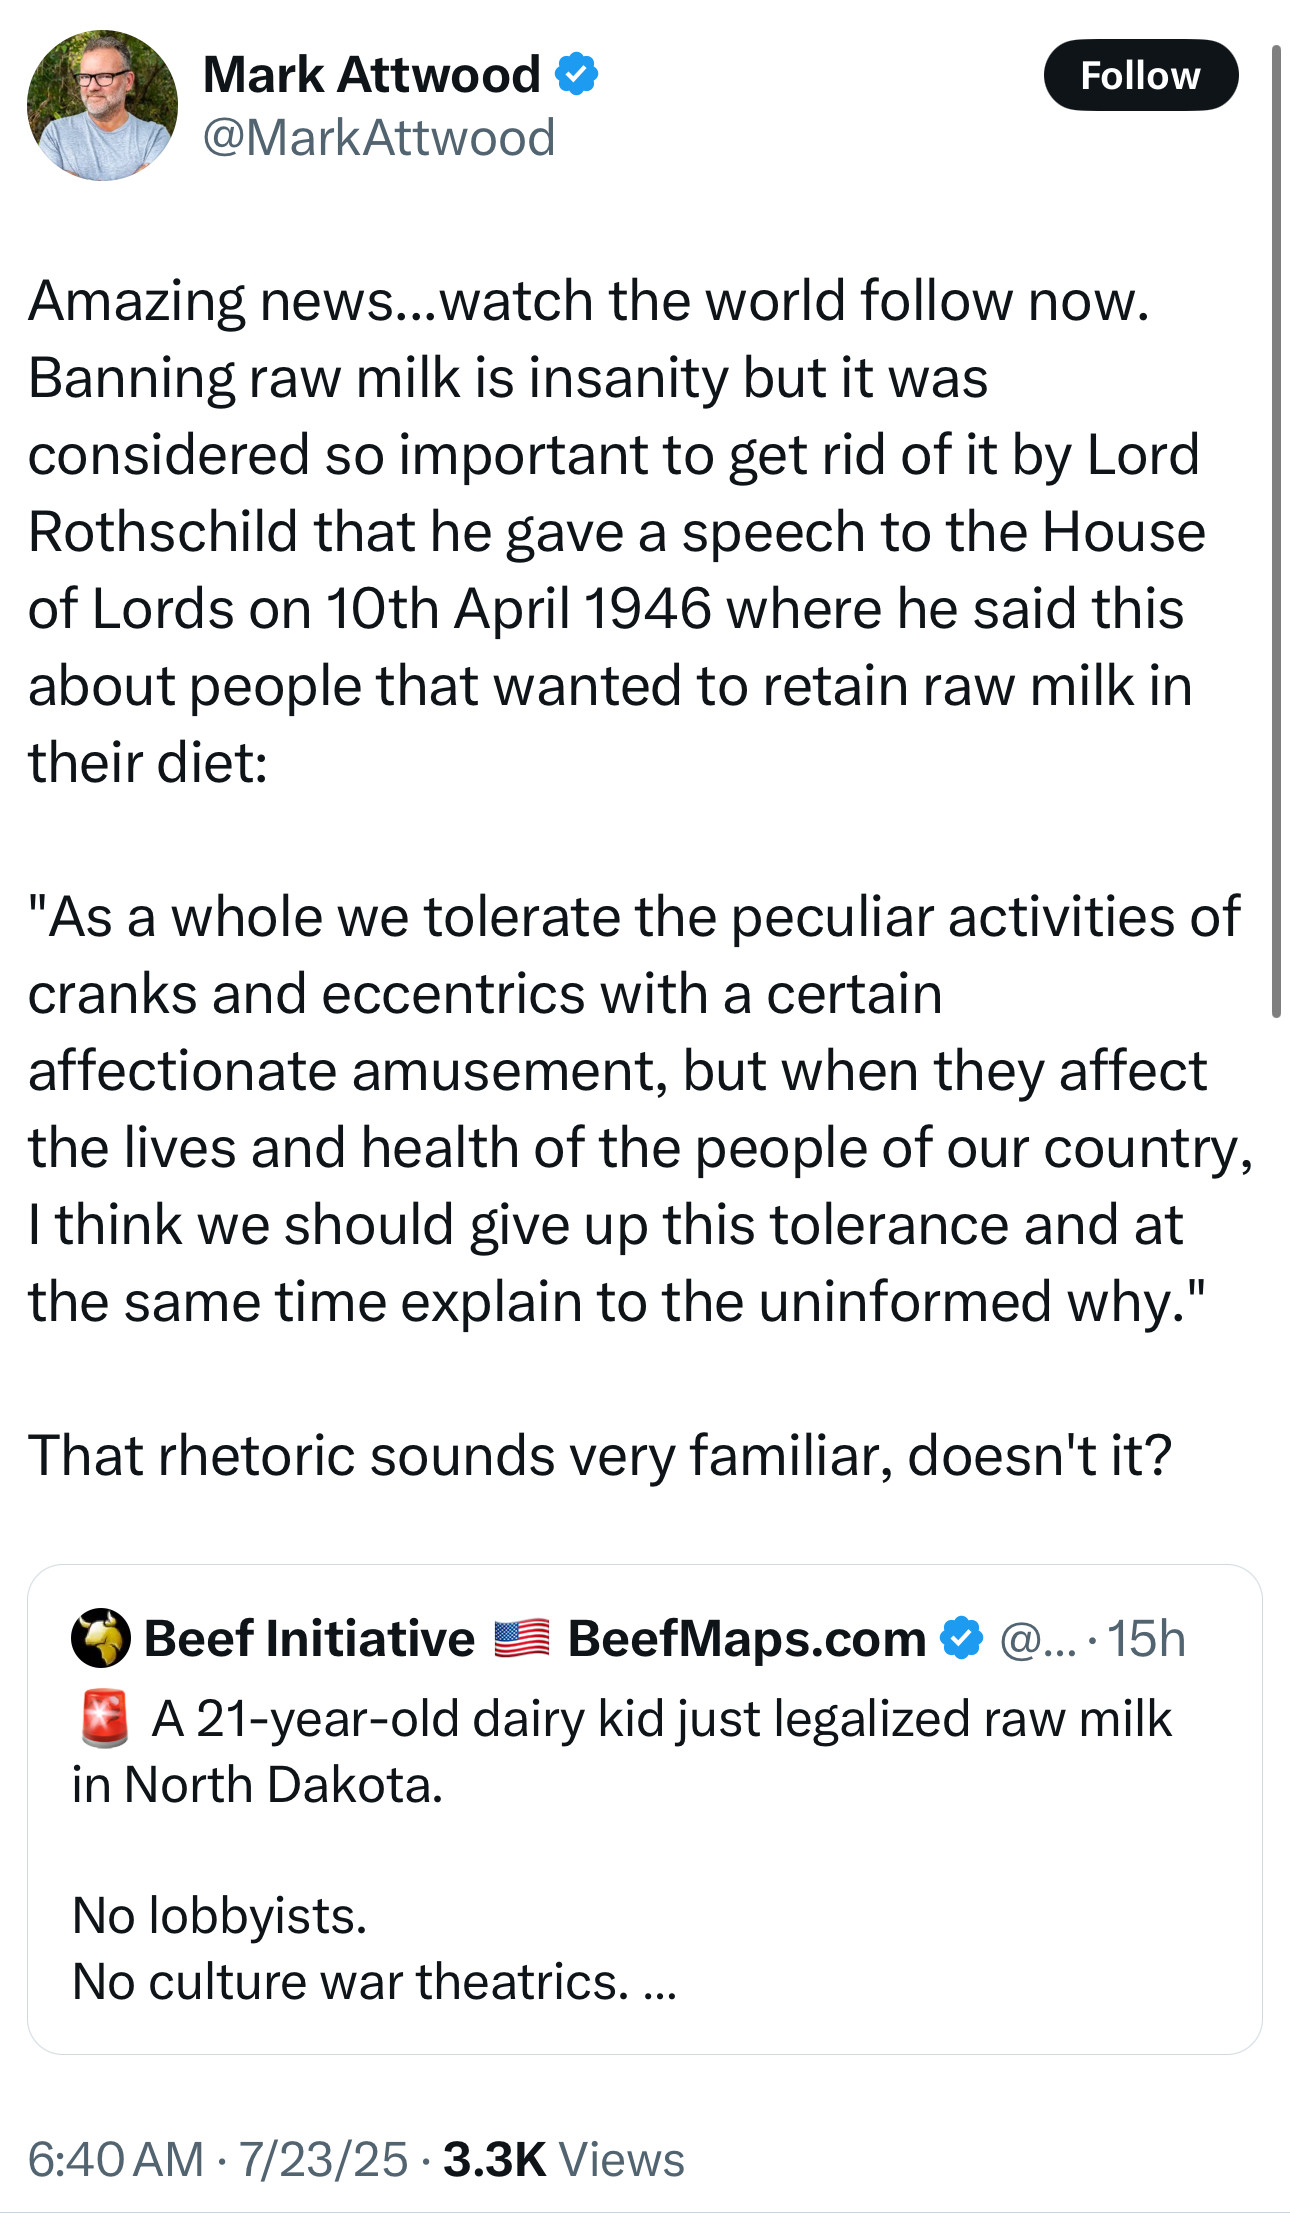
Task: Open the Beef Initiative avatar icon
Action: tap(100, 1638)
